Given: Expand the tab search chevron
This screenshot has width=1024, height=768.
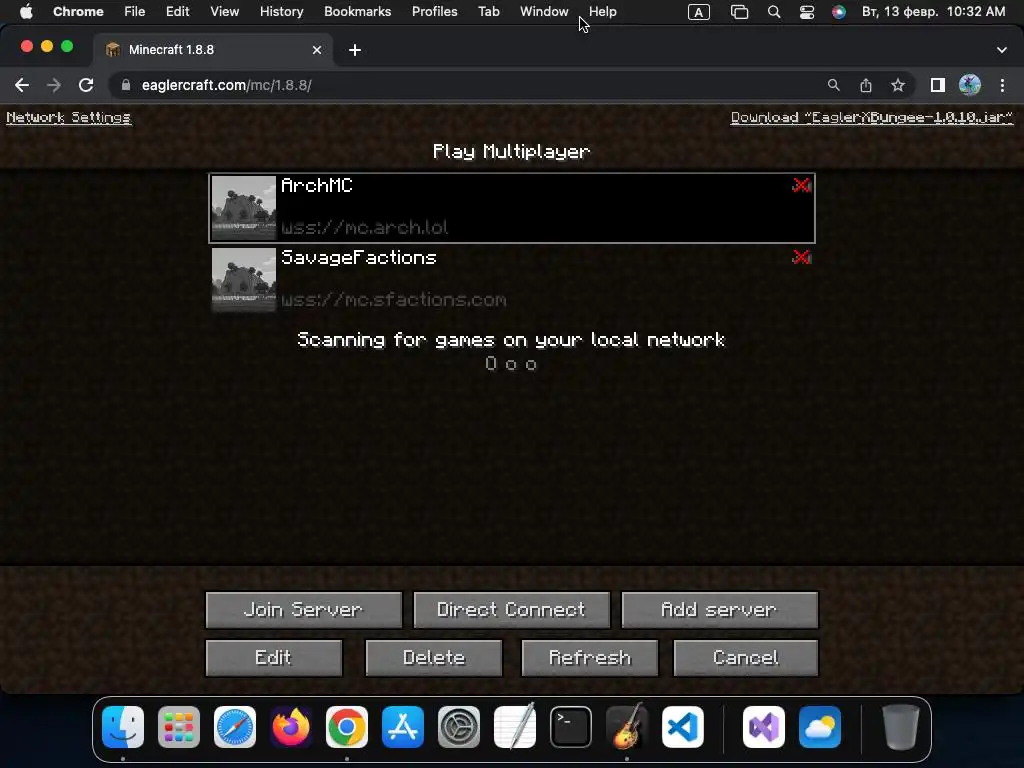Looking at the screenshot, I should (x=1002, y=50).
